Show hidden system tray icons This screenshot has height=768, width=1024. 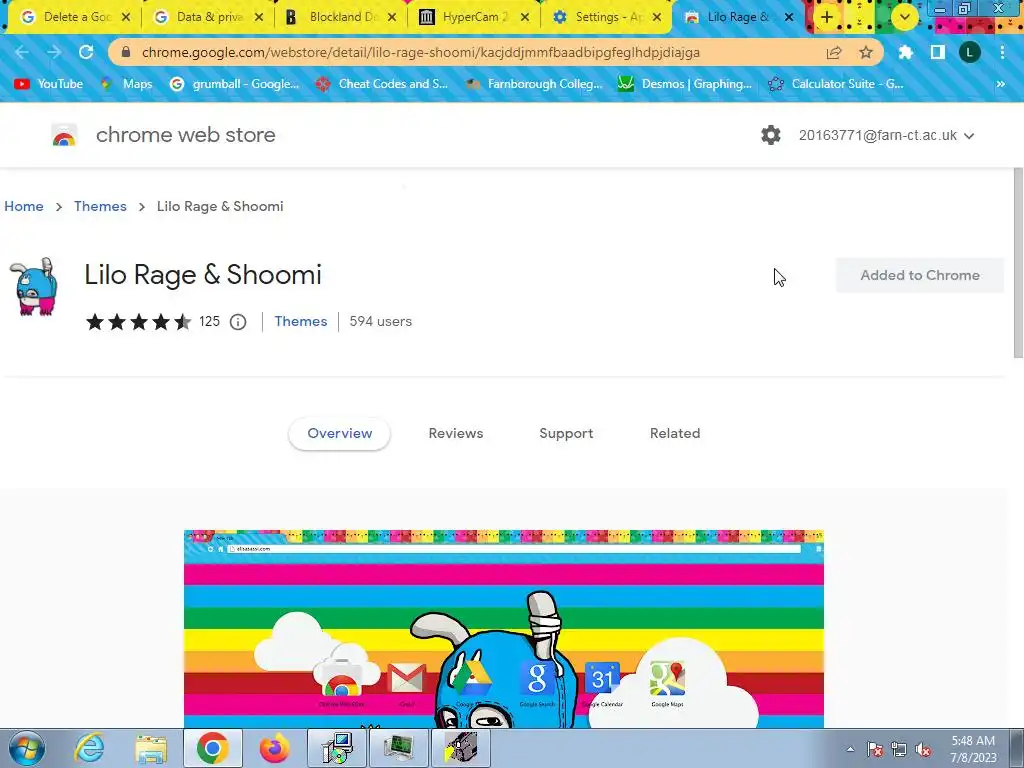(850, 750)
